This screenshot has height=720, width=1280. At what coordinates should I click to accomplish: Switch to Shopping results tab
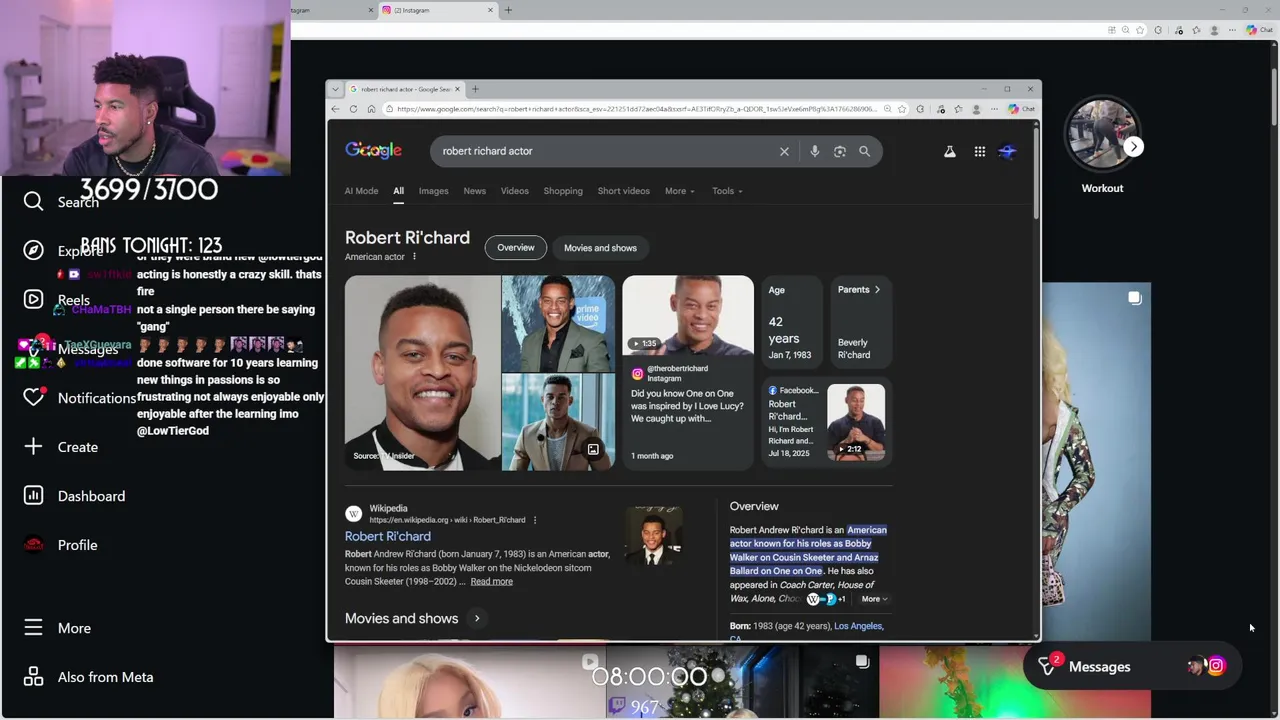[x=563, y=191]
